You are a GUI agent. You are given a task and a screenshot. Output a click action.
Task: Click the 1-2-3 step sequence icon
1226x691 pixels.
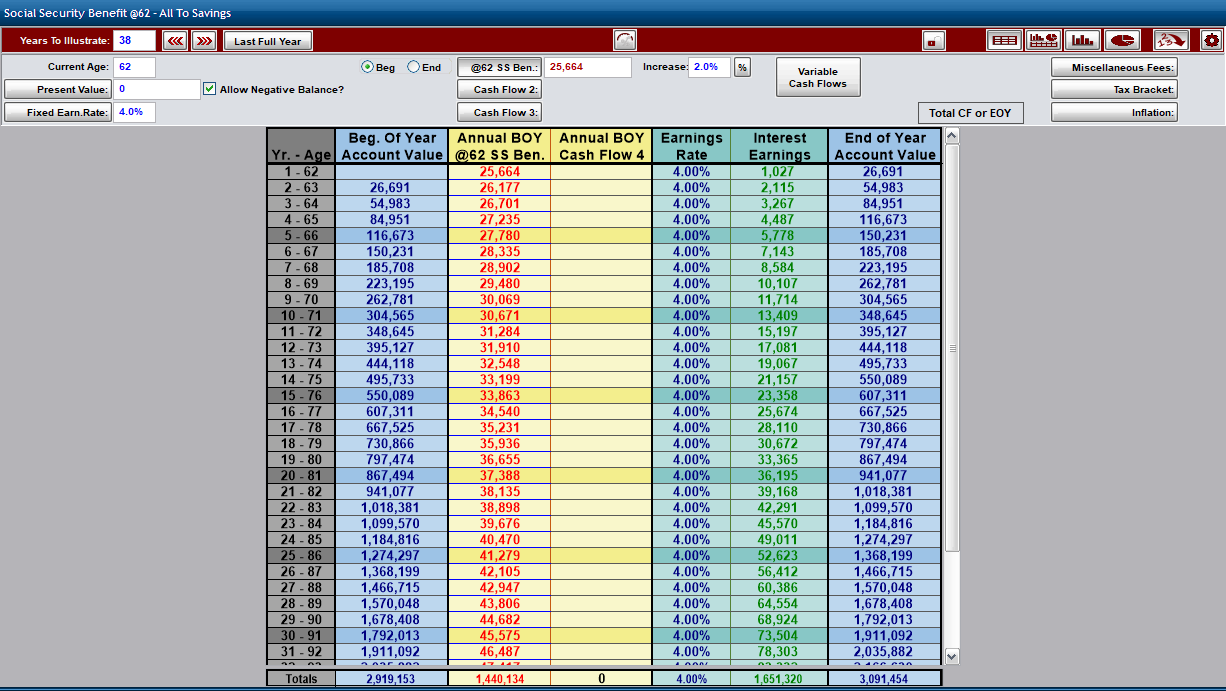pyautogui.click(x=1170, y=41)
